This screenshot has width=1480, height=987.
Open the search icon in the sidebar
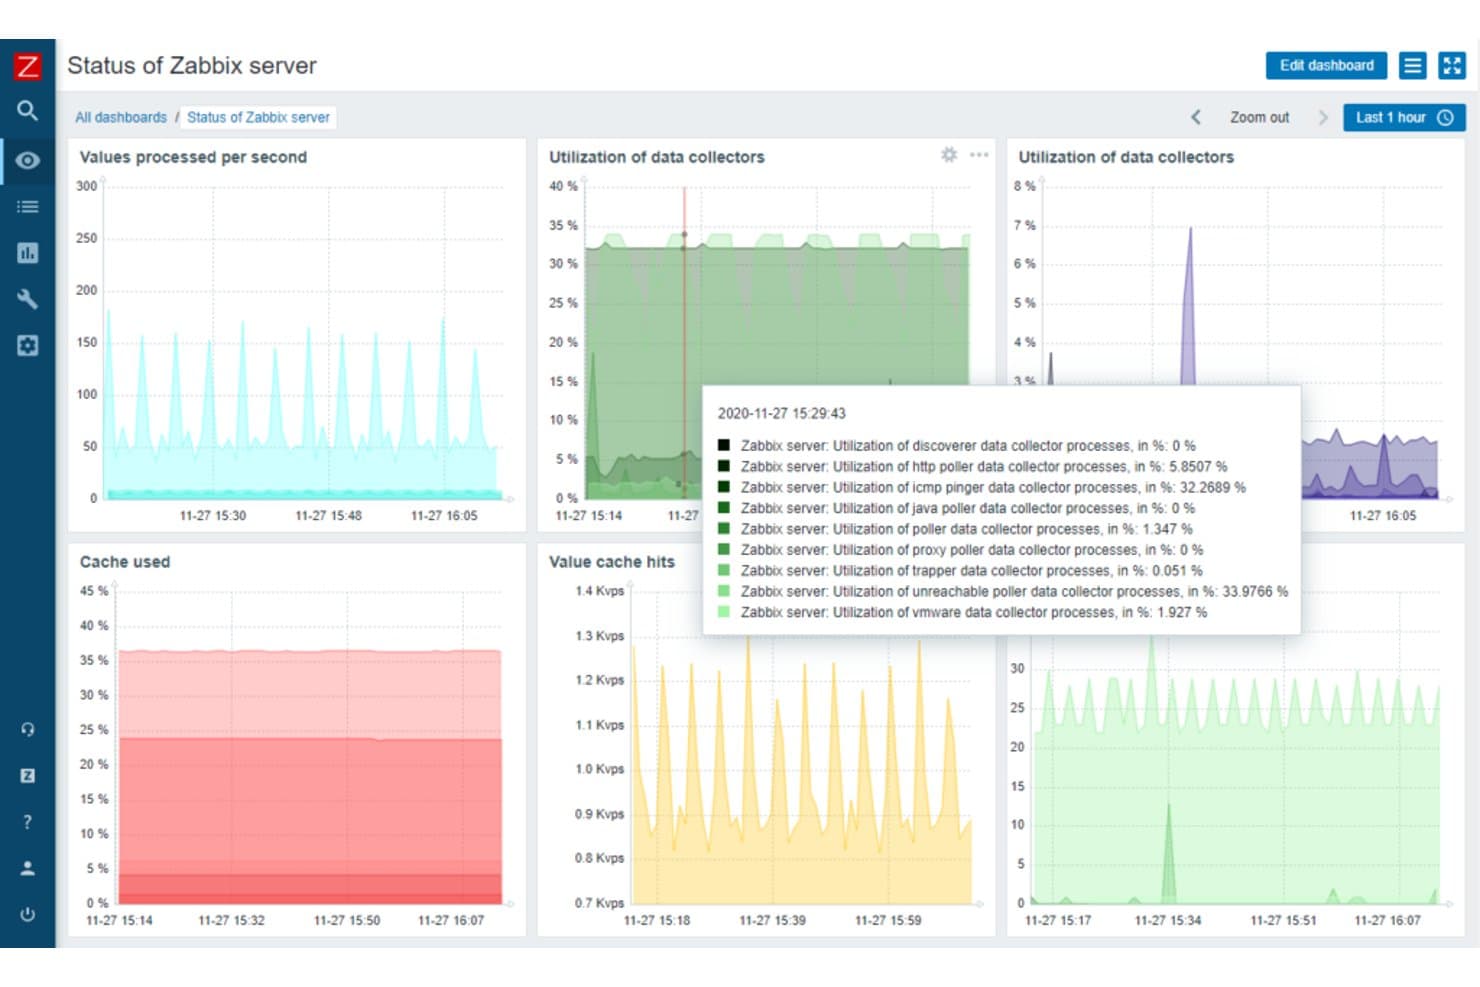tap(27, 110)
